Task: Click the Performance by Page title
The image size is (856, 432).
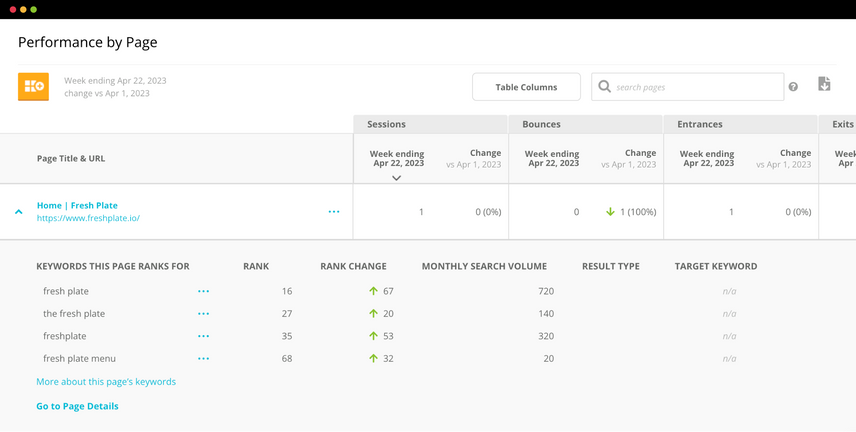Action: (x=88, y=42)
